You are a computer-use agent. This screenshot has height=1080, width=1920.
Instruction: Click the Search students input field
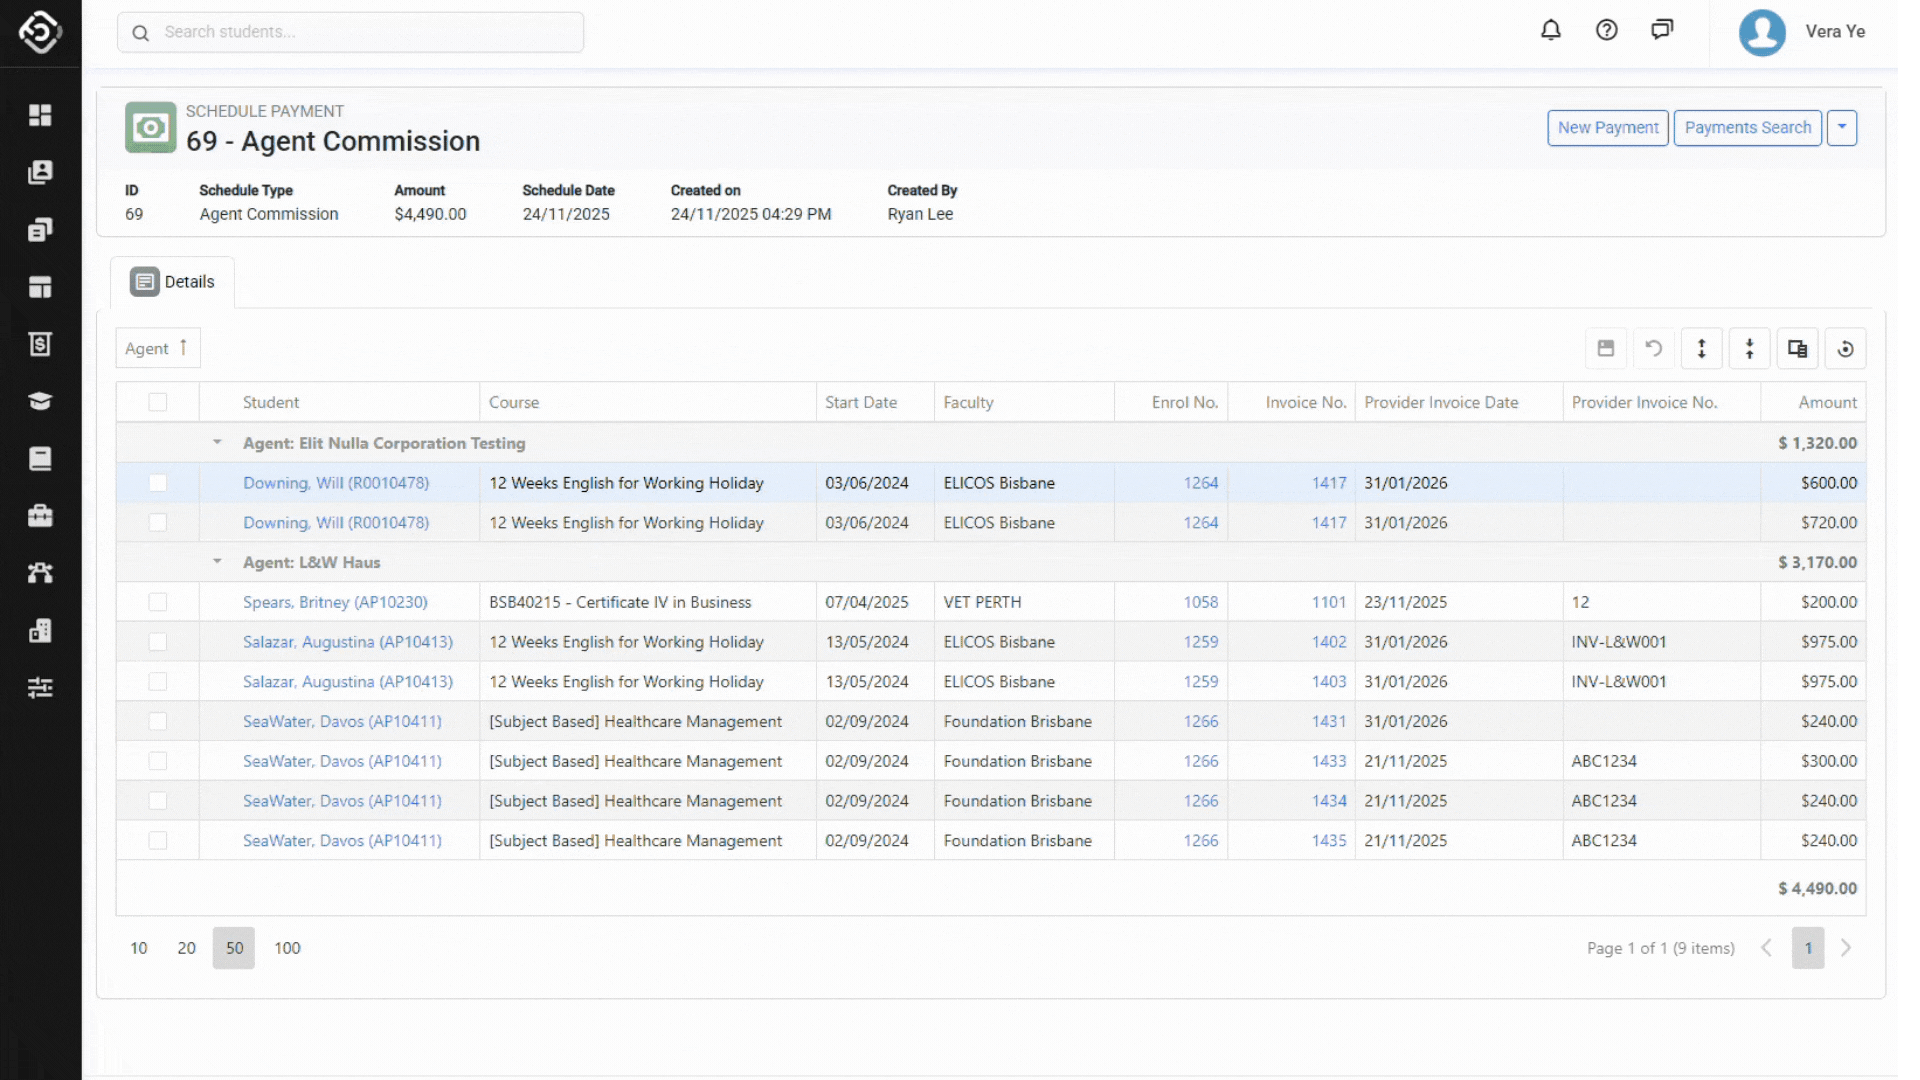click(x=350, y=32)
